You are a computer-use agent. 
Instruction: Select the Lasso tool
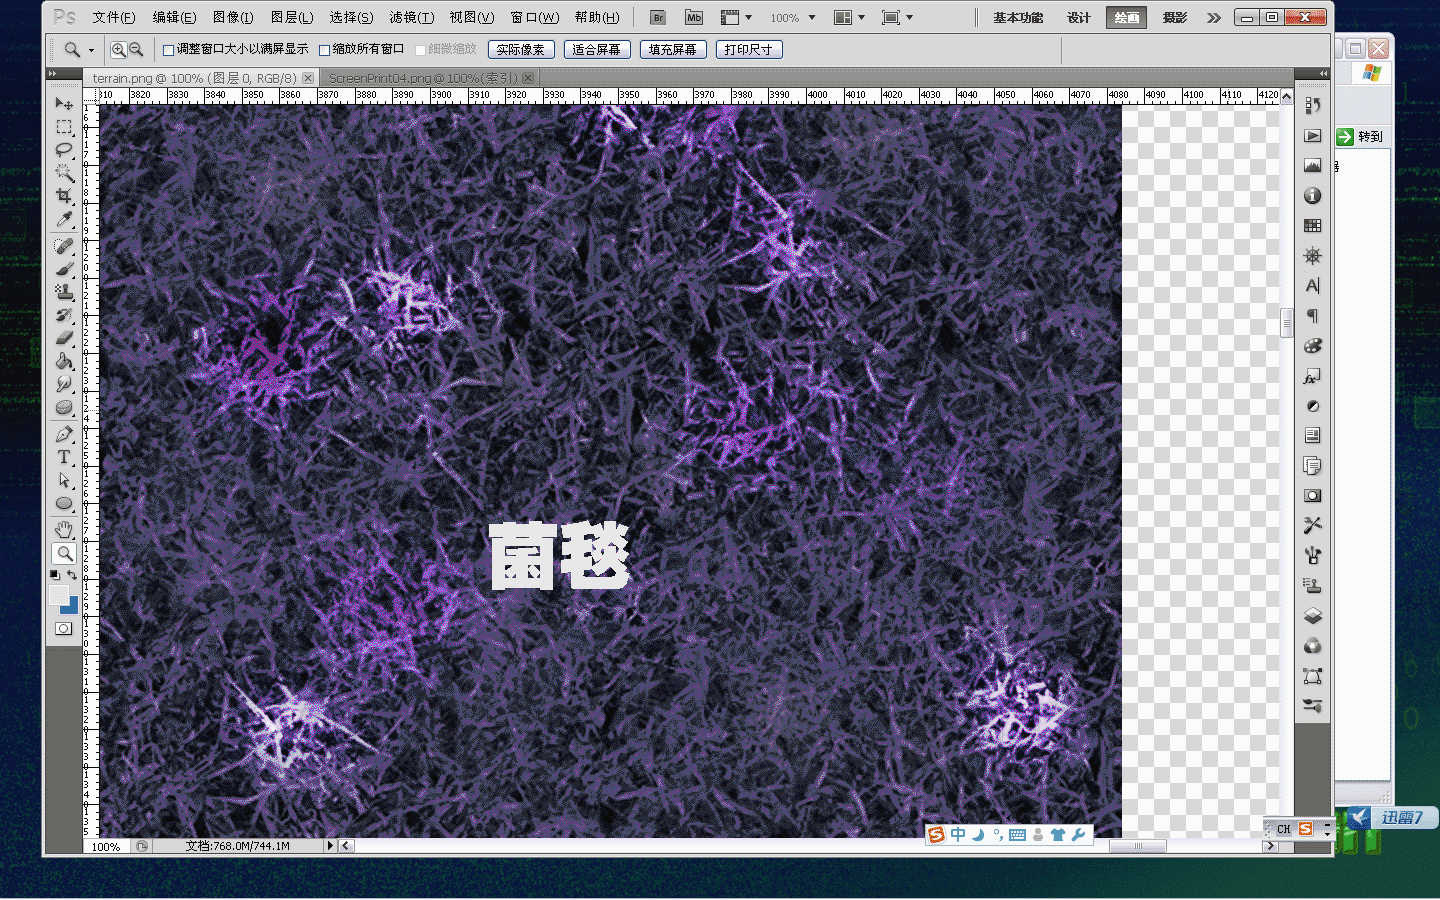click(64, 150)
